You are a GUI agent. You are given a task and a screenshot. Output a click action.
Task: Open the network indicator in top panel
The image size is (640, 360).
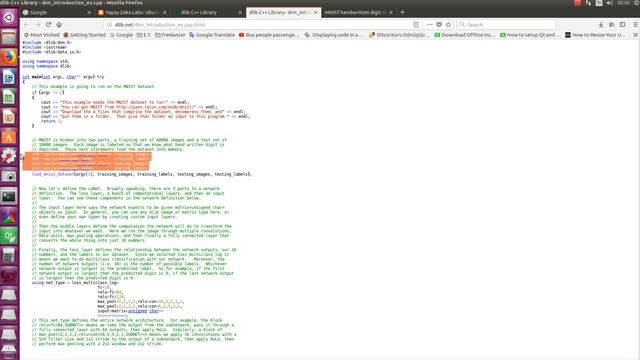tap(588, 3)
